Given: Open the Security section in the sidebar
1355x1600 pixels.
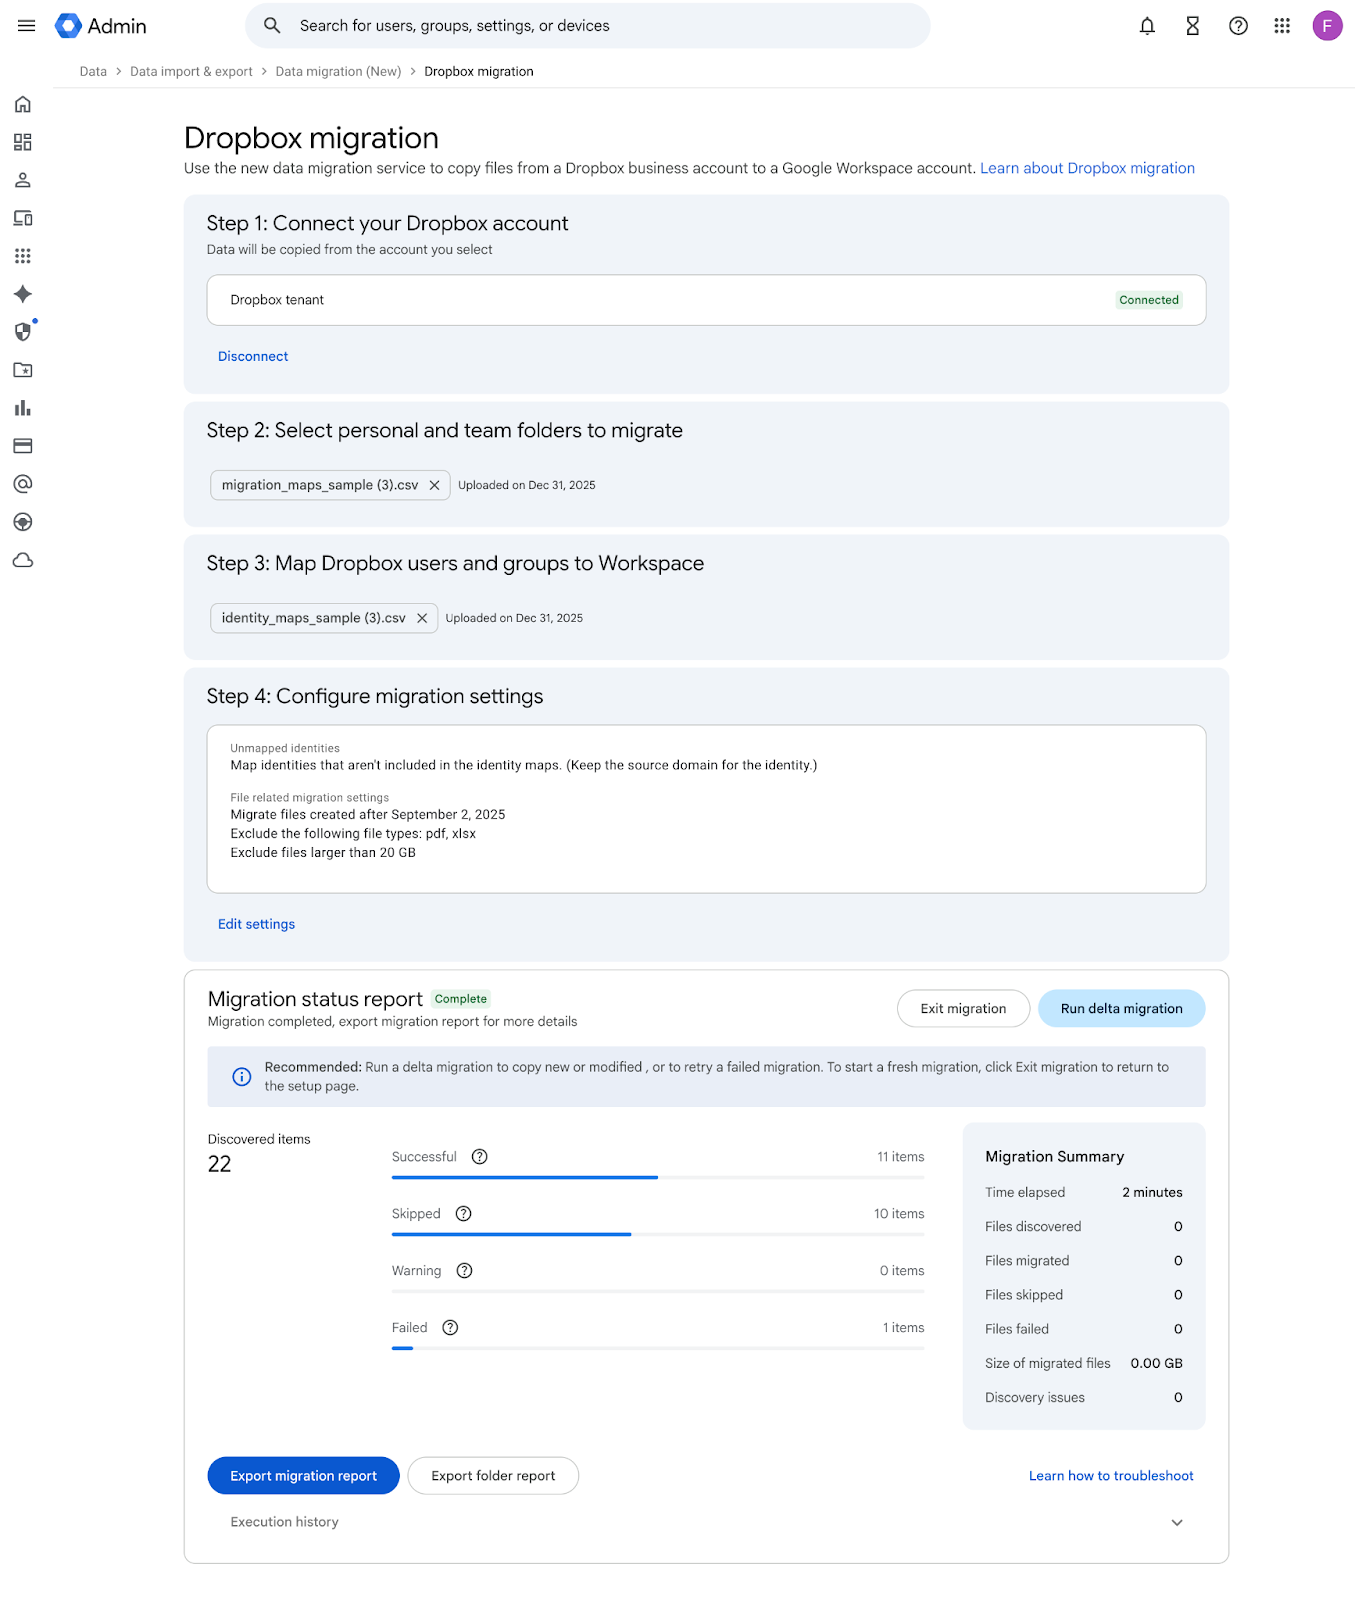Looking at the screenshot, I should pos(22,332).
